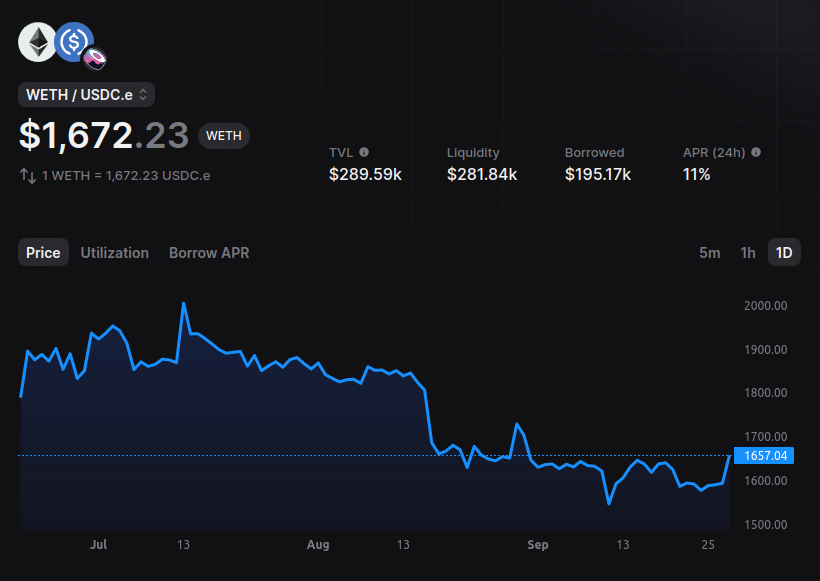Image resolution: width=820 pixels, height=581 pixels.
Task: Click the chevron beside WETH / USDC.e
Action: click(x=143, y=94)
